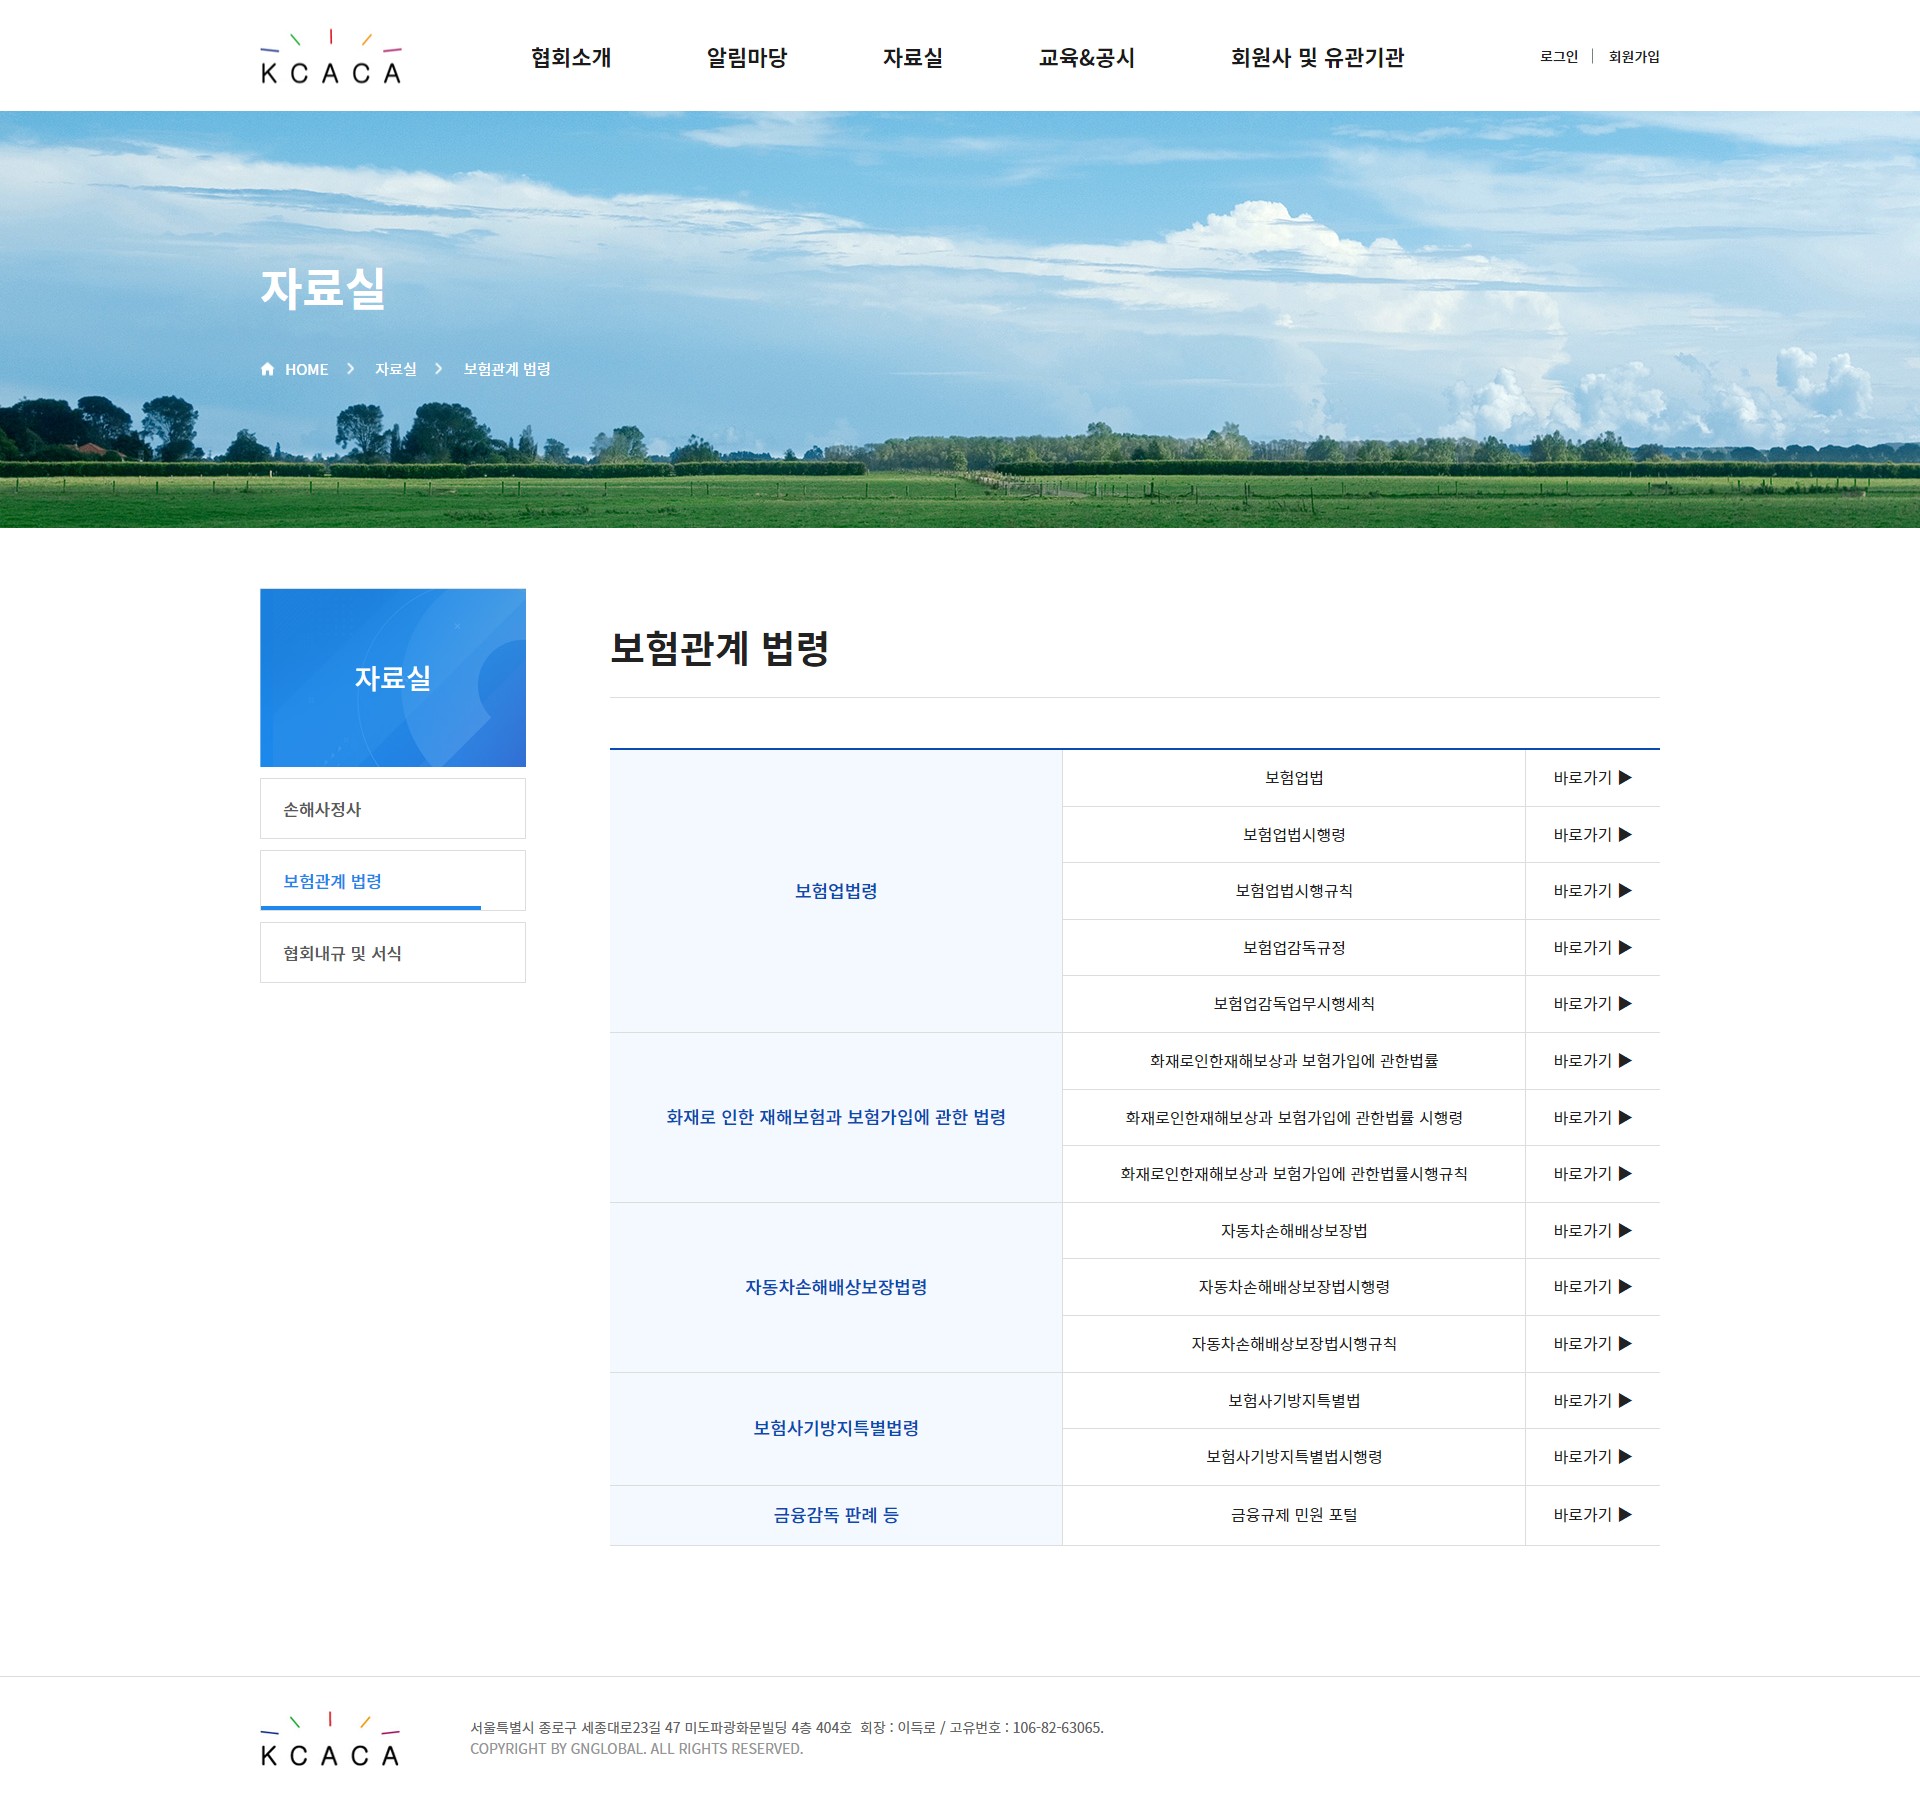Viewport: 1920px width, 1800px height.
Task: Click the 보험업법령 category cell
Action: [836, 891]
